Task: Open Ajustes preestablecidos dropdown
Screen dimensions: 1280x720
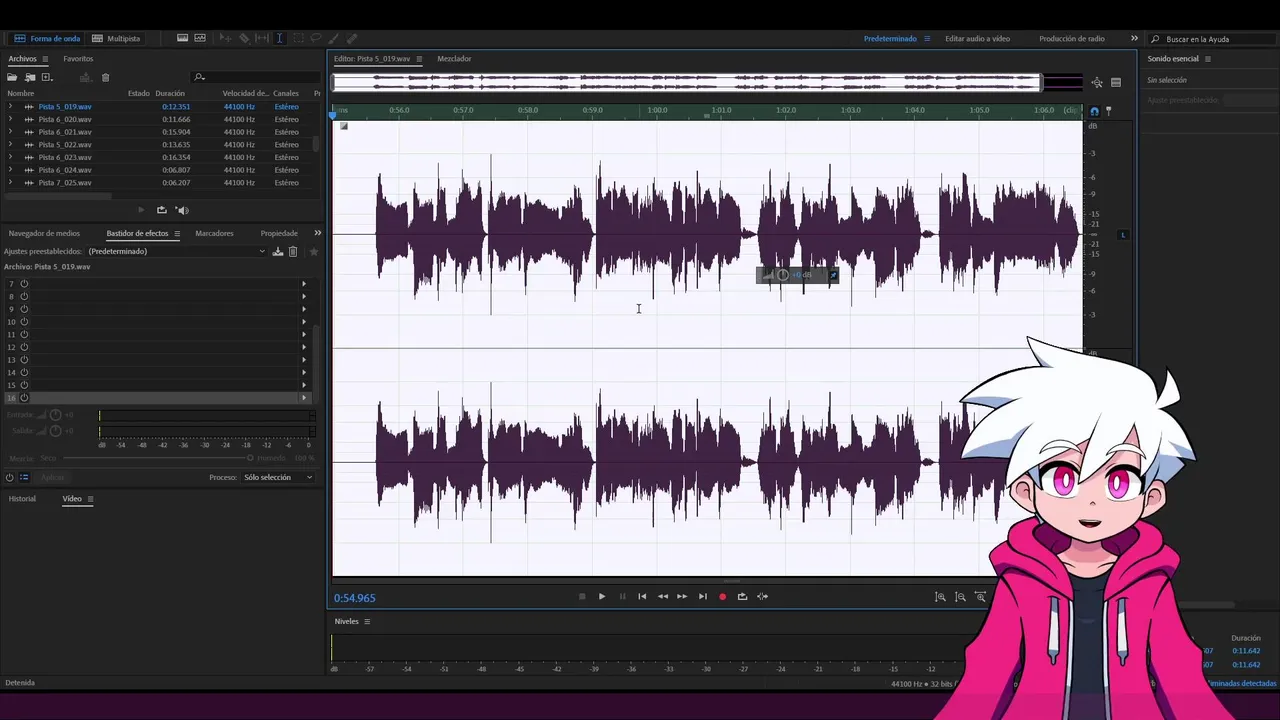Action: tap(177, 251)
